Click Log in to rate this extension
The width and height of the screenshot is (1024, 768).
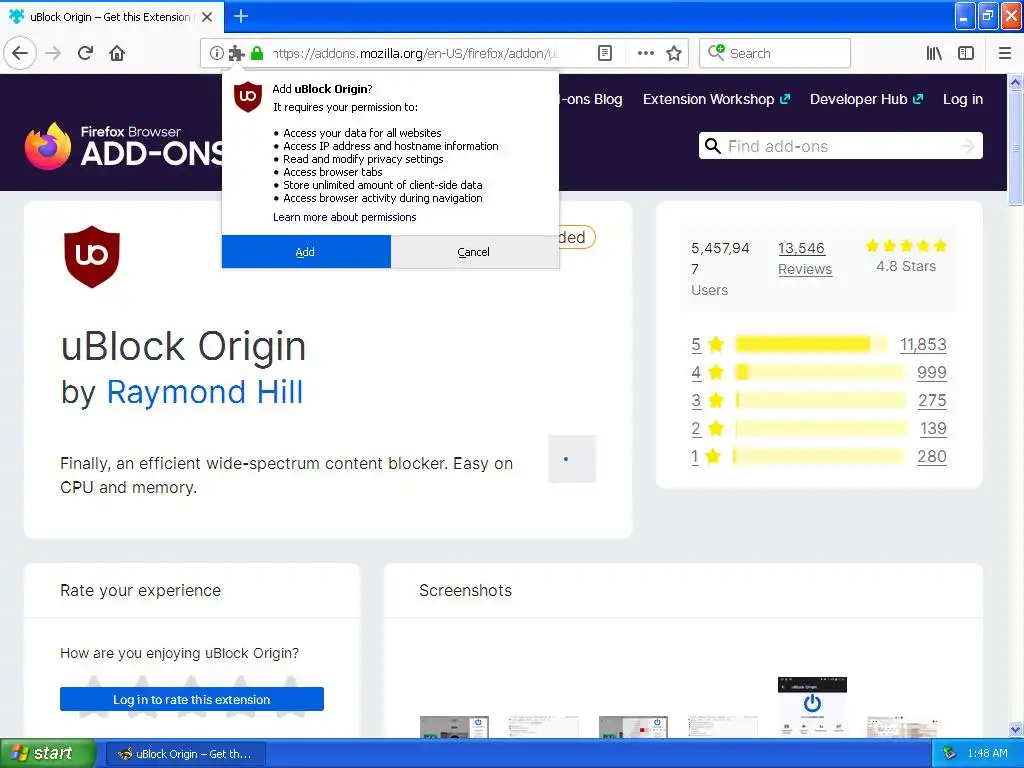[x=191, y=699]
